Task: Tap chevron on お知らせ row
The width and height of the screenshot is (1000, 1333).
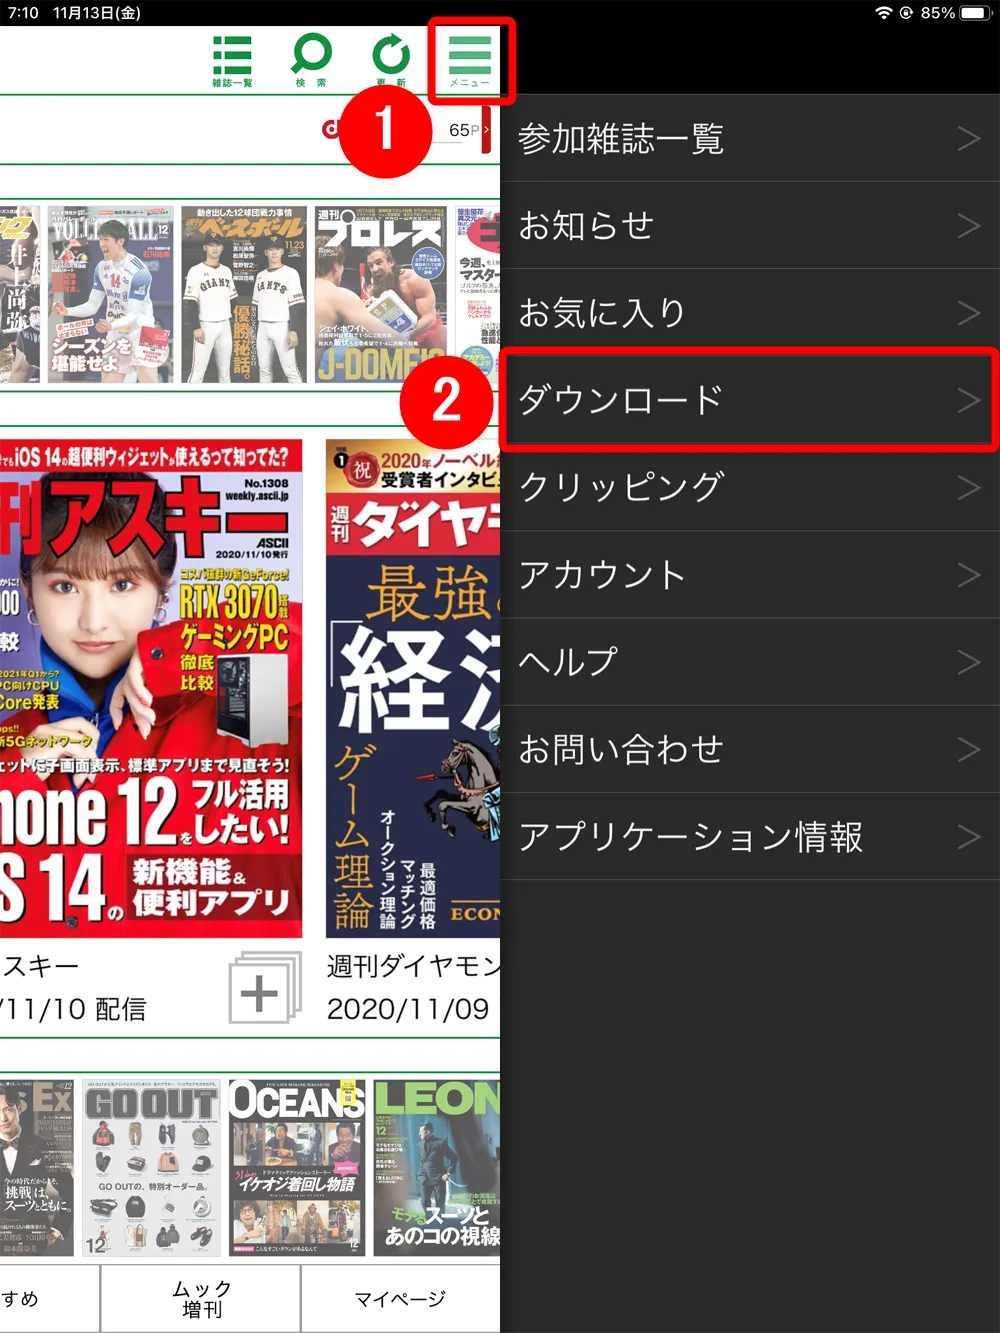Action: pyautogui.click(x=968, y=225)
